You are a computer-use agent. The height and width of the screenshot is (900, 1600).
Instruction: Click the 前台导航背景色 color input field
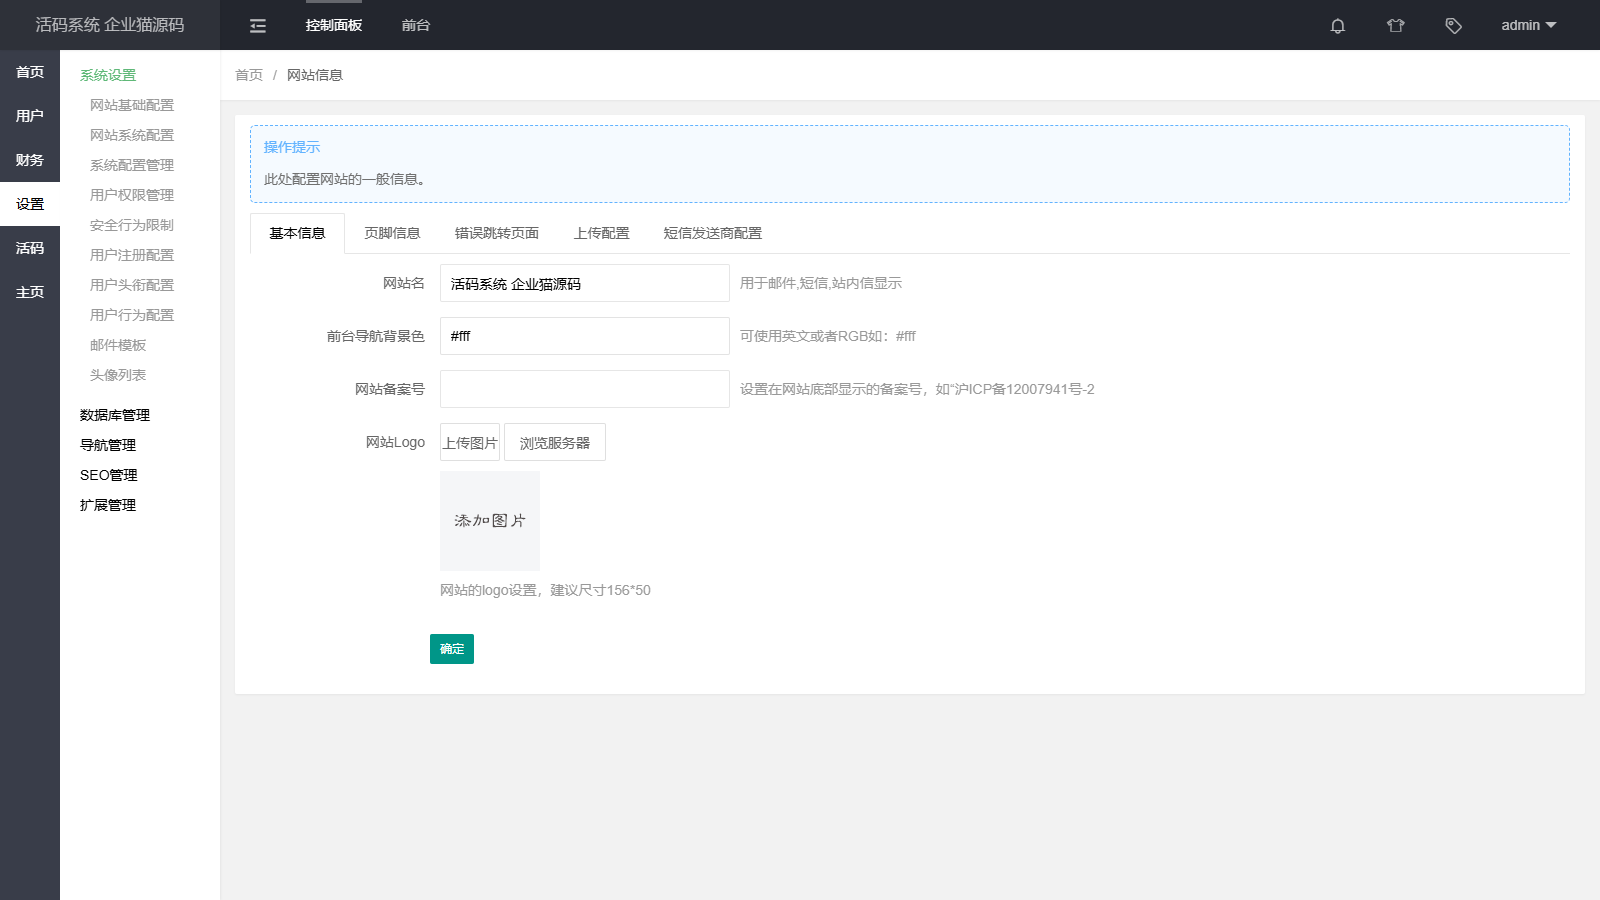click(585, 336)
